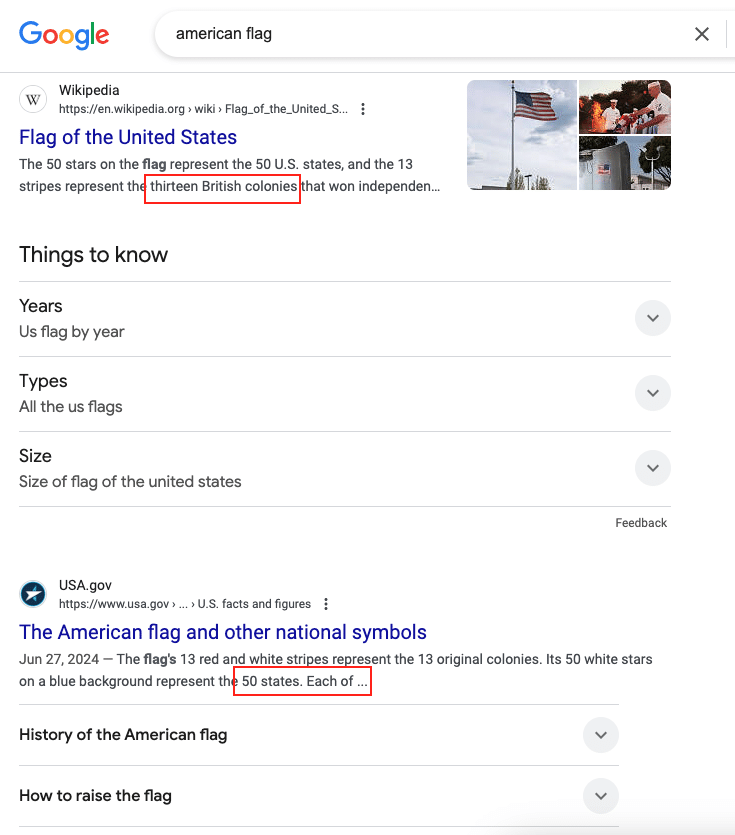The height and width of the screenshot is (835, 735).
Task: Click the bottom-right small flag thumbnail
Action: 625,163
